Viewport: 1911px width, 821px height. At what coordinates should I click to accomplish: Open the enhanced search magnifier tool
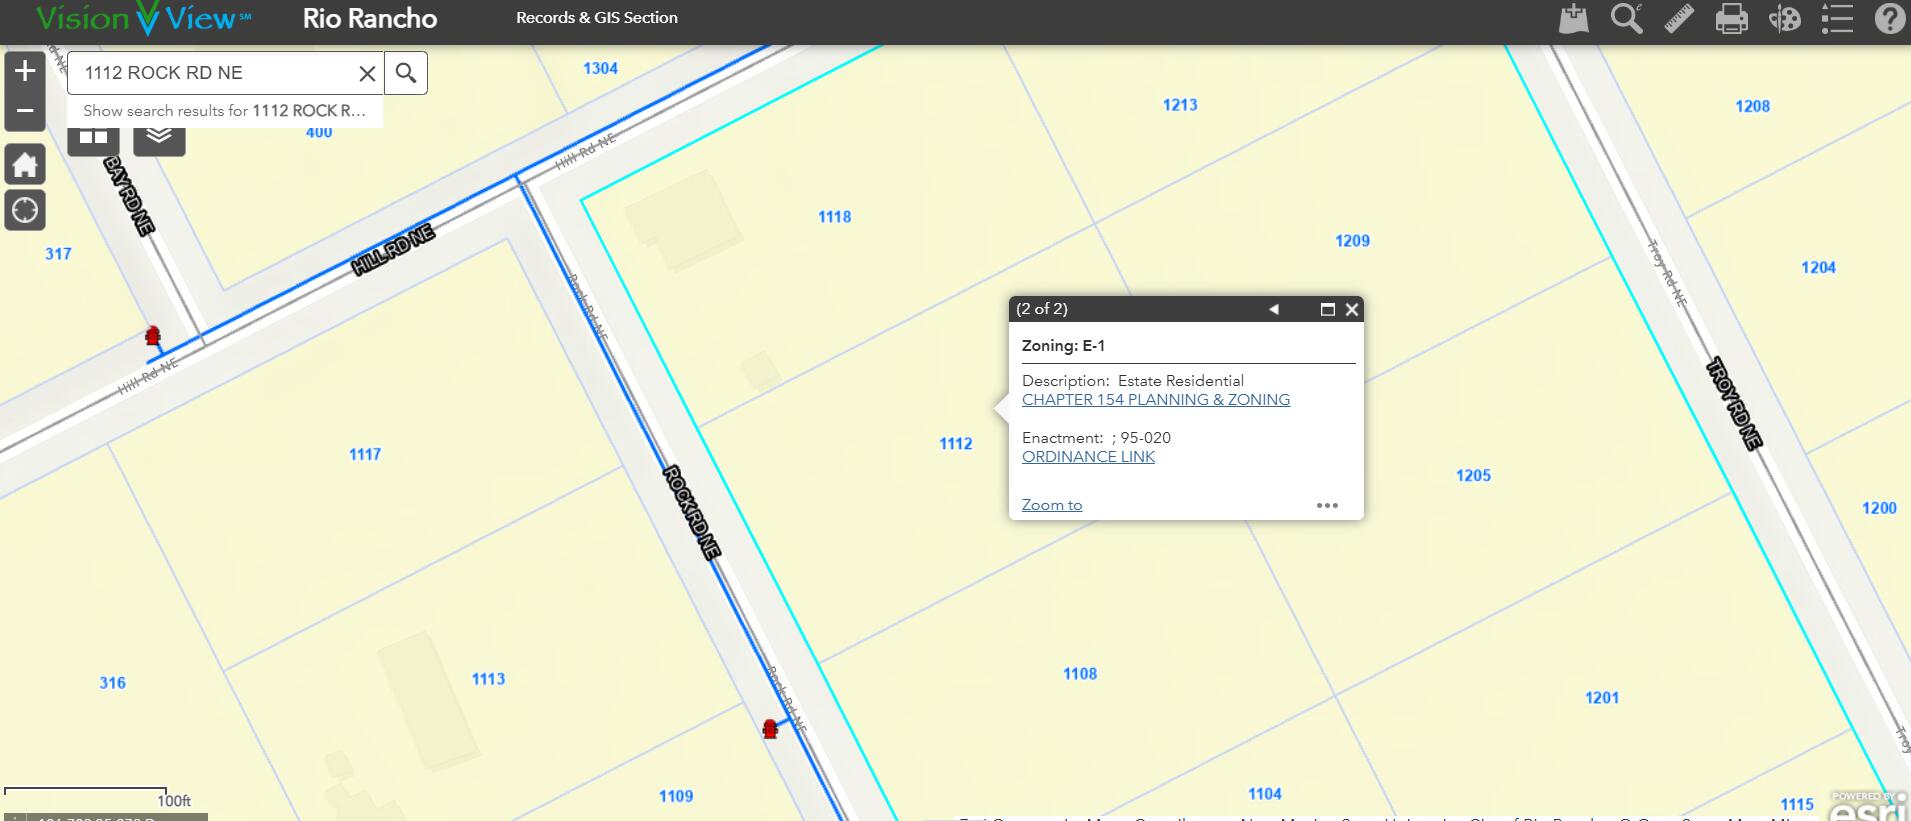coord(1627,19)
